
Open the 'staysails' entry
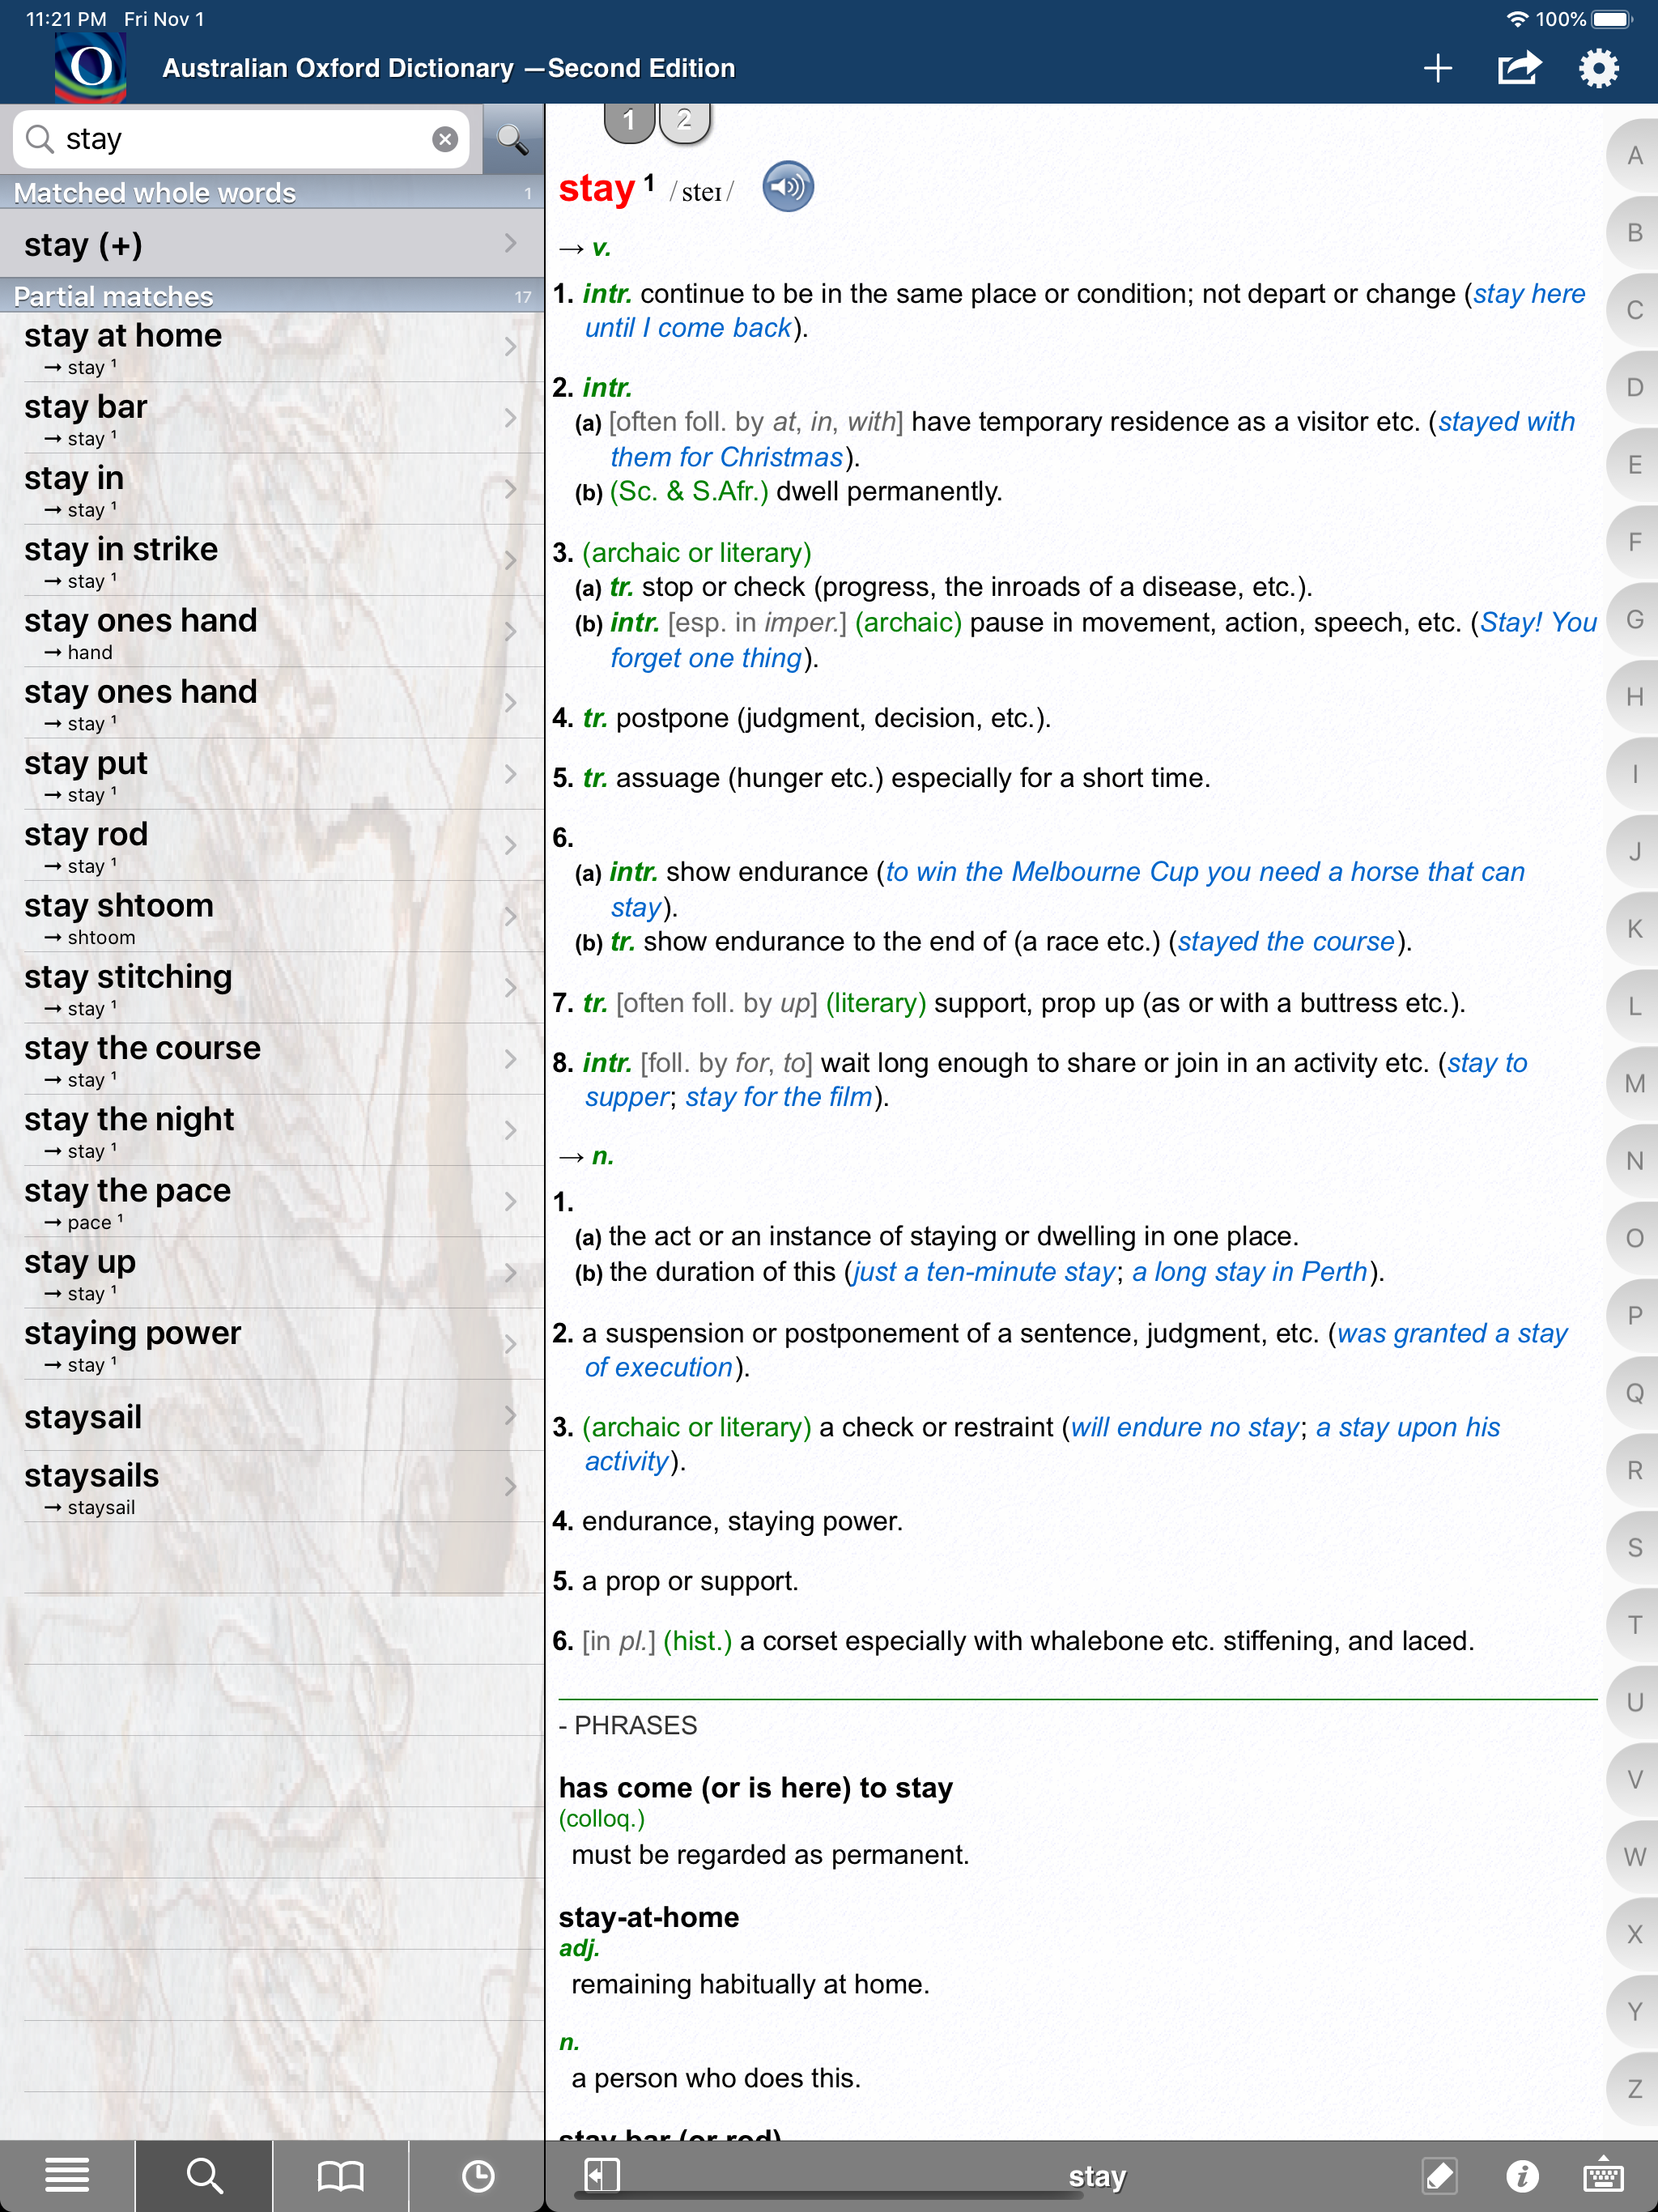click(272, 1487)
